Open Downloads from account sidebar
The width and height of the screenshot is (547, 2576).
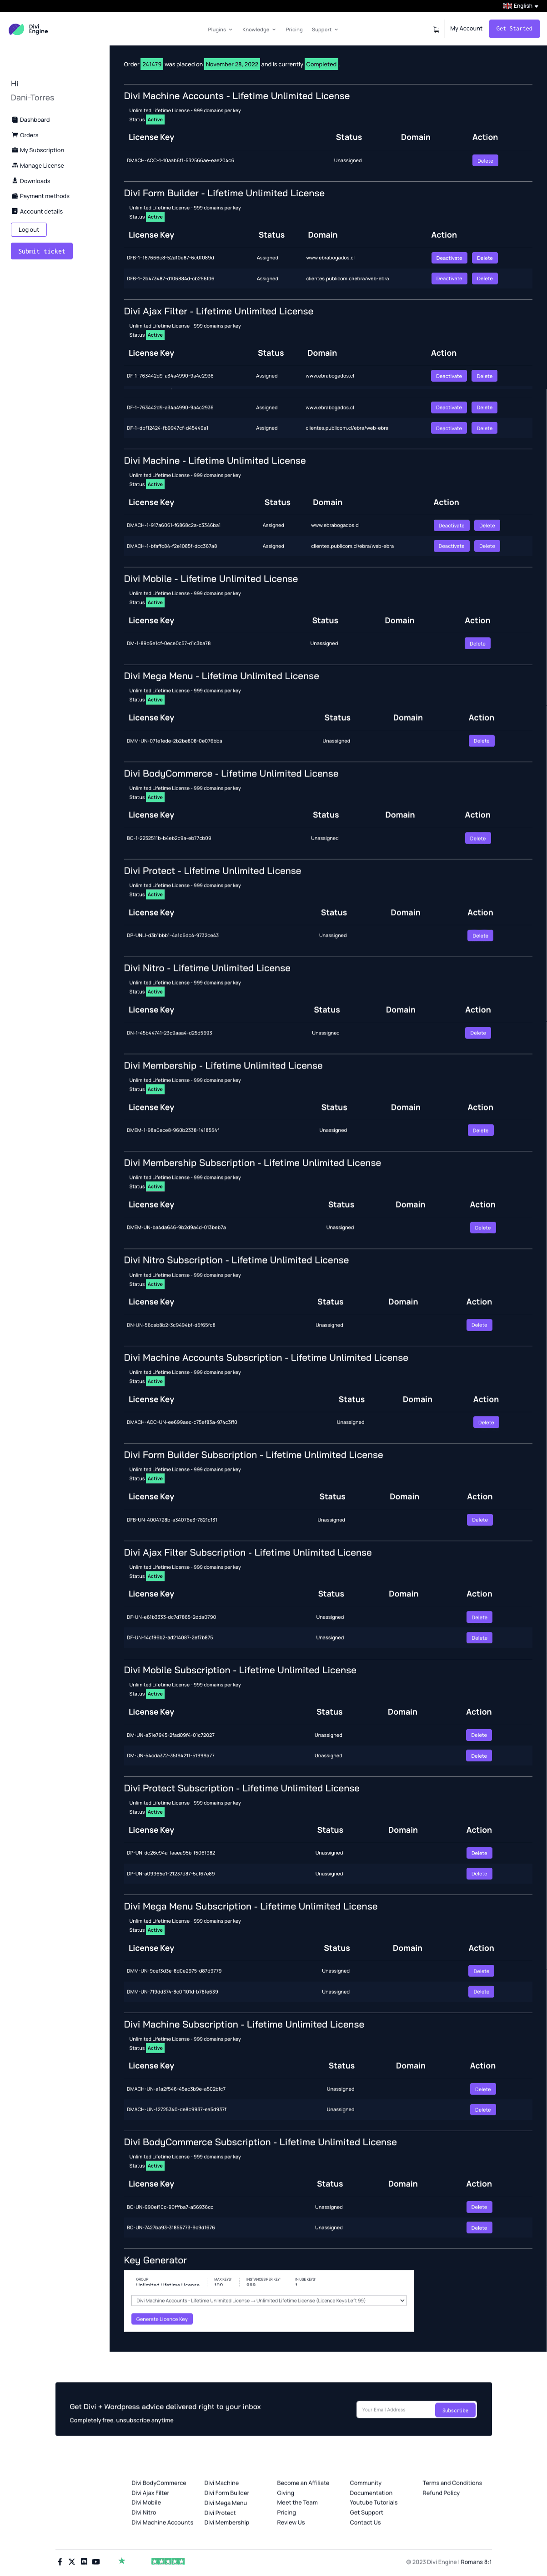(x=34, y=181)
